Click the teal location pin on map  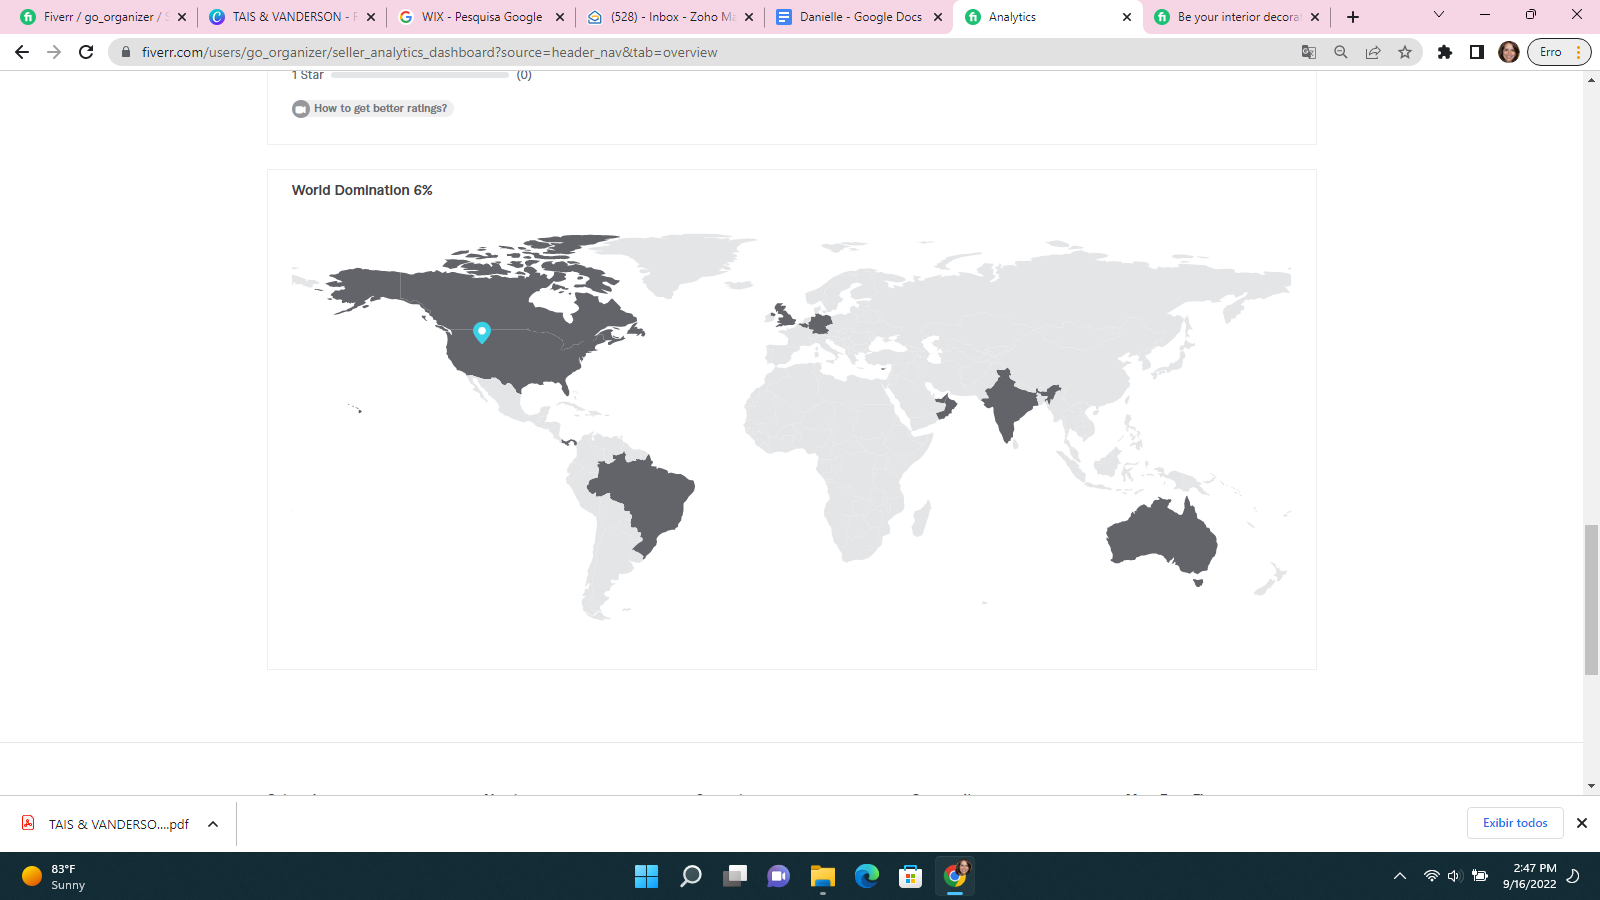pyautogui.click(x=482, y=331)
